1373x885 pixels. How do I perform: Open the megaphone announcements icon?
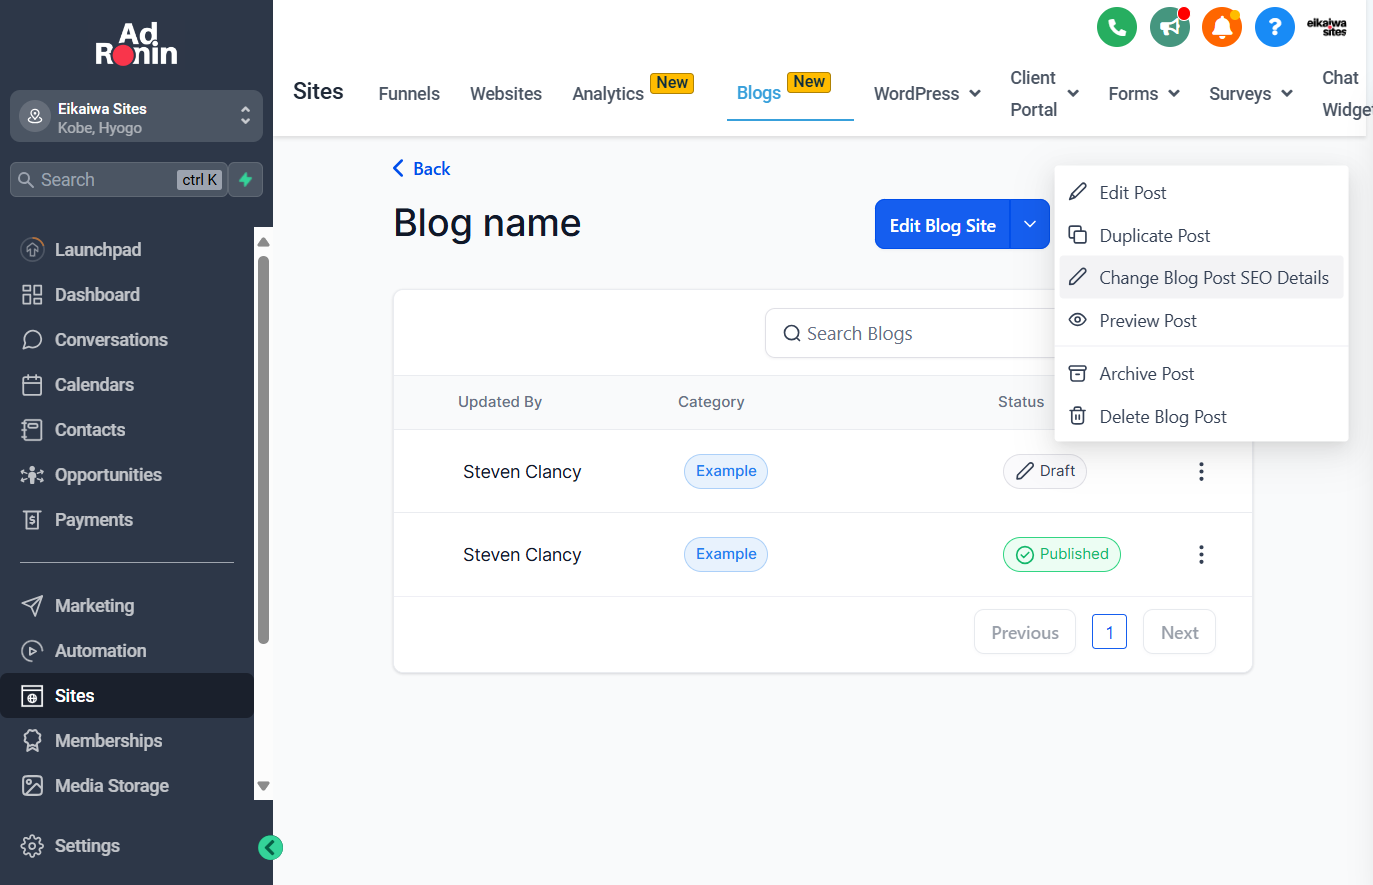pos(1170,27)
